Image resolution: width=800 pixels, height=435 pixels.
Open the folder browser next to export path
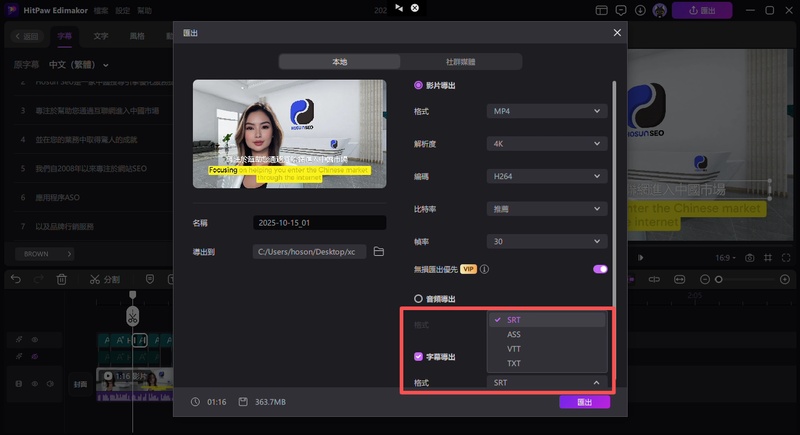[x=379, y=252]
